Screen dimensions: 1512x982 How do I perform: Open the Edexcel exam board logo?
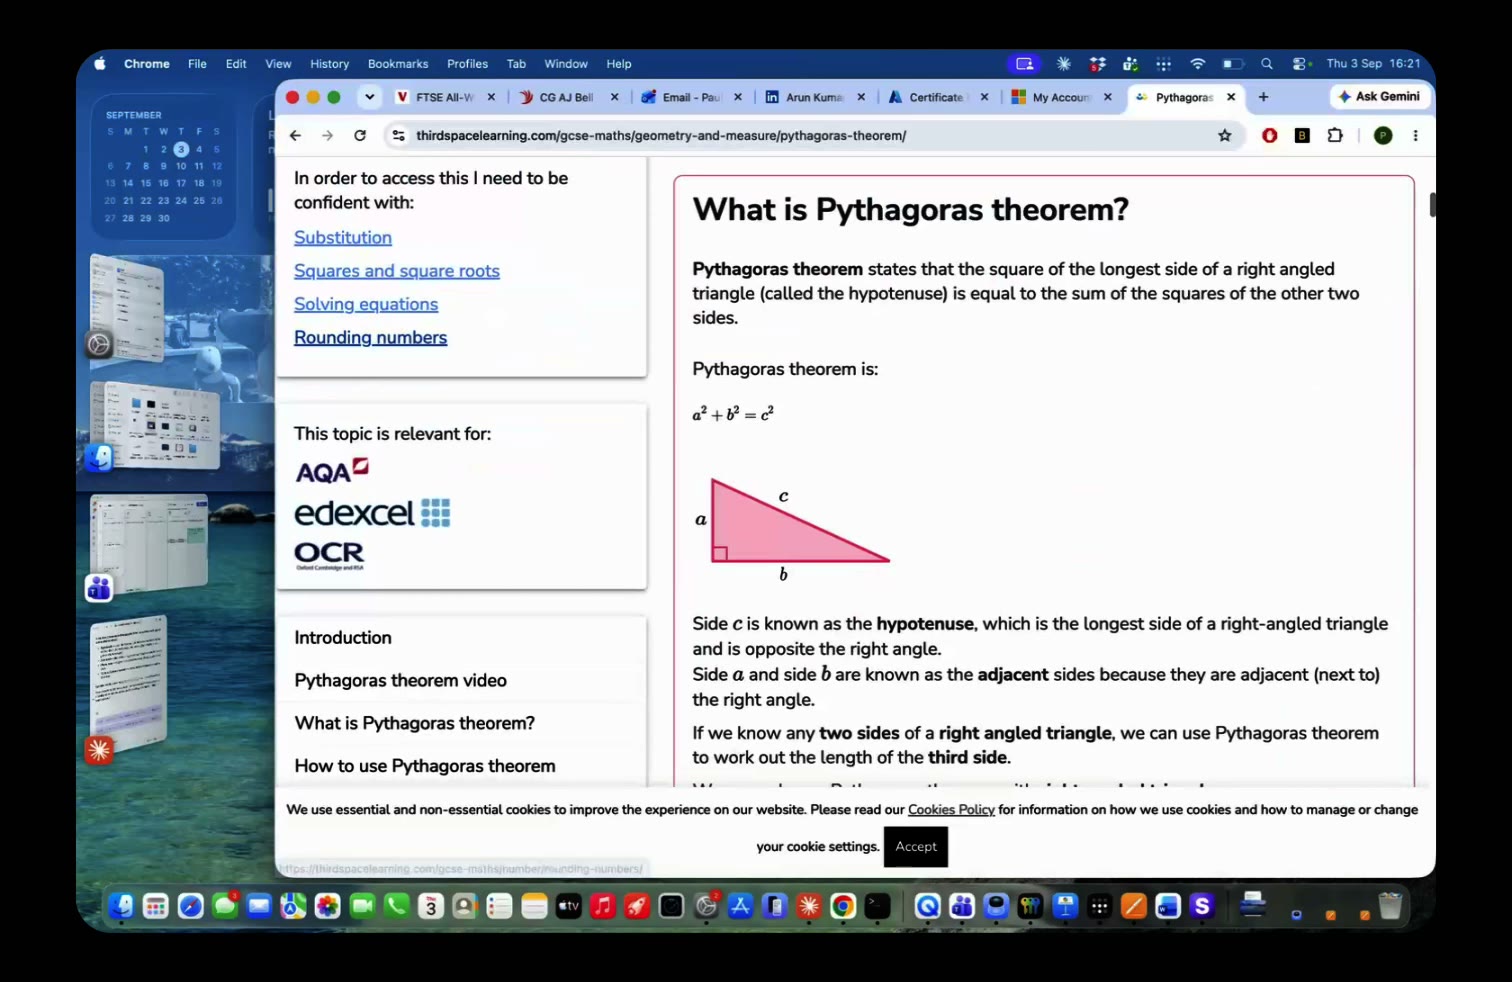click(x=372, y=513)
